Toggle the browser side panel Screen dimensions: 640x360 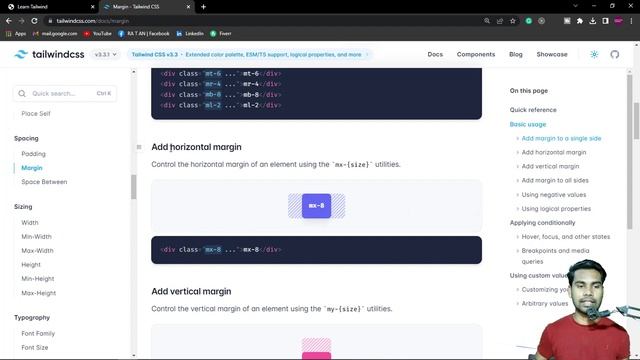605,21
